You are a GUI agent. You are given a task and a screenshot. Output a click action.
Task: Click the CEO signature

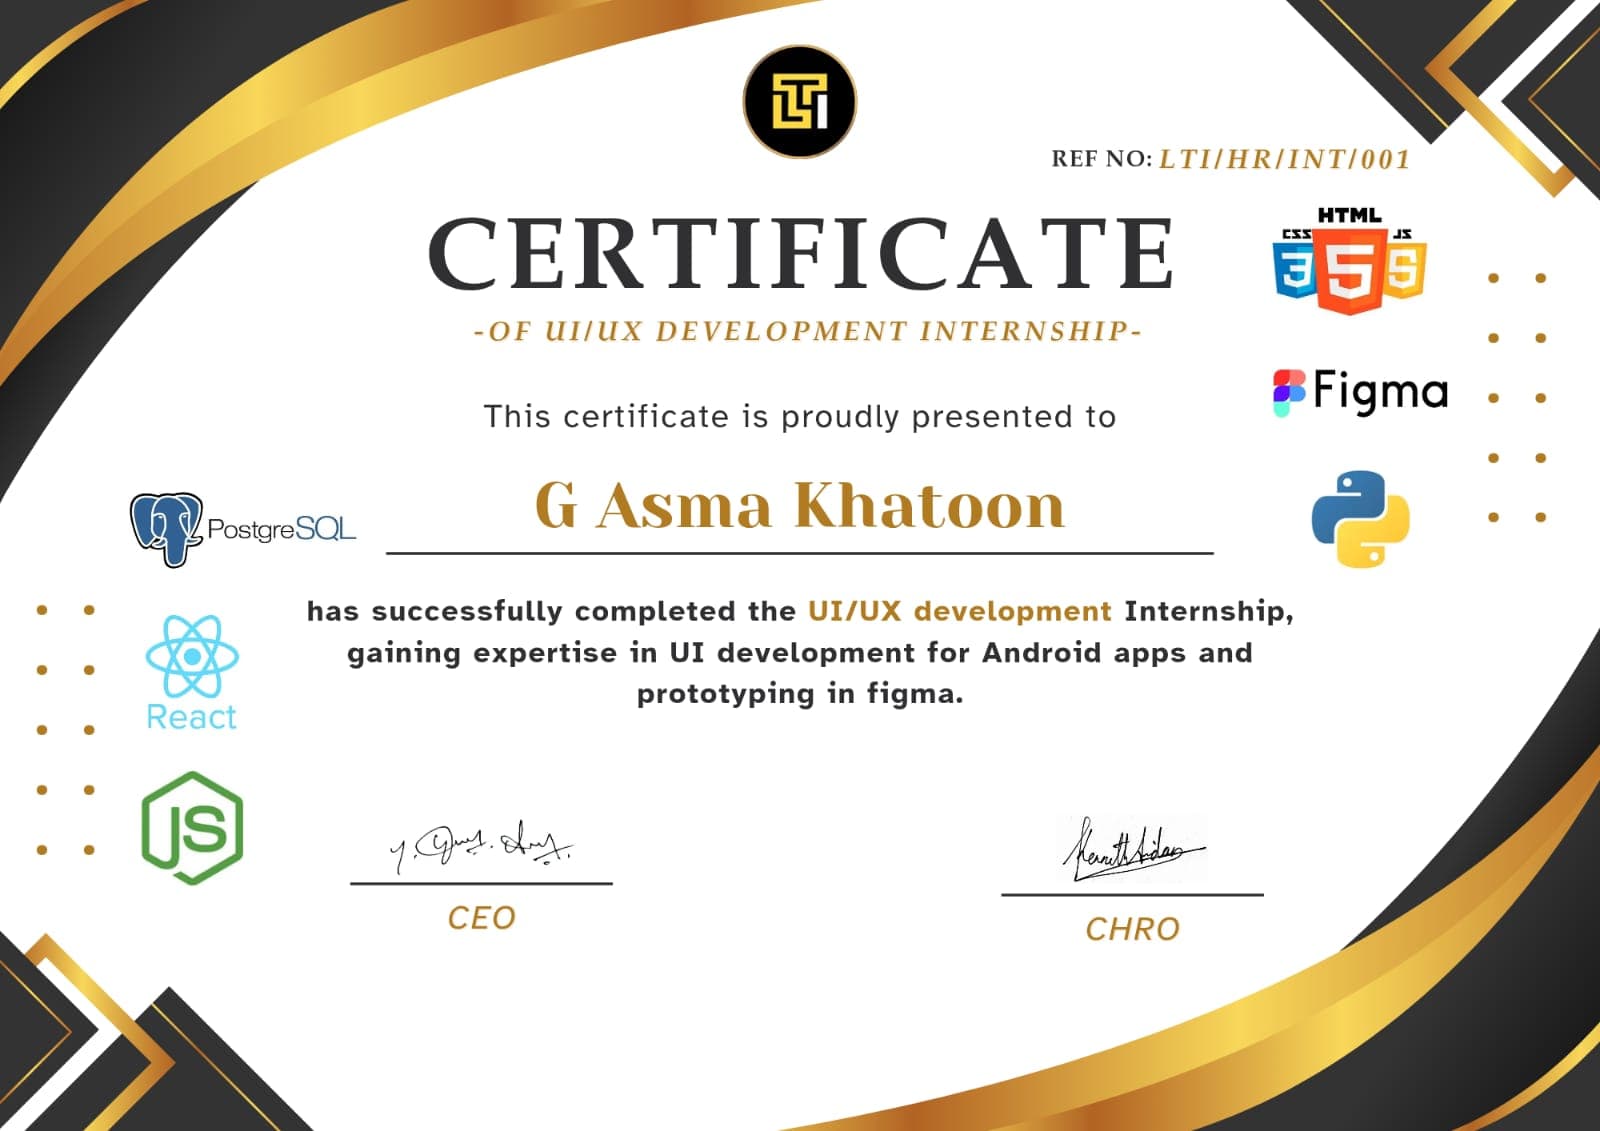tap(481, 847)
